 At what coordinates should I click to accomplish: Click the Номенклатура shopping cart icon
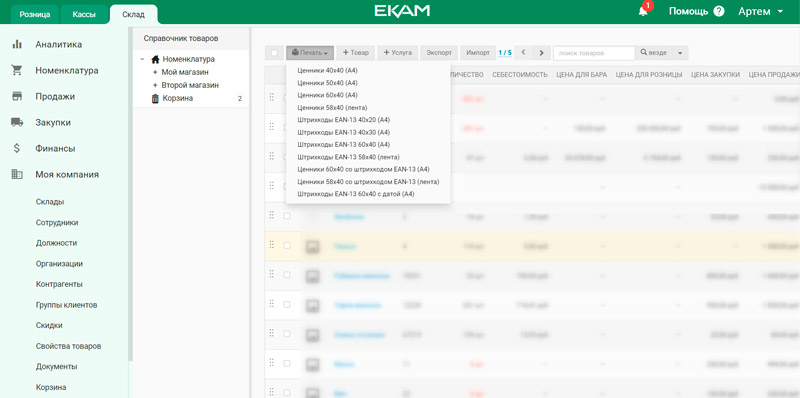[17, 70]
